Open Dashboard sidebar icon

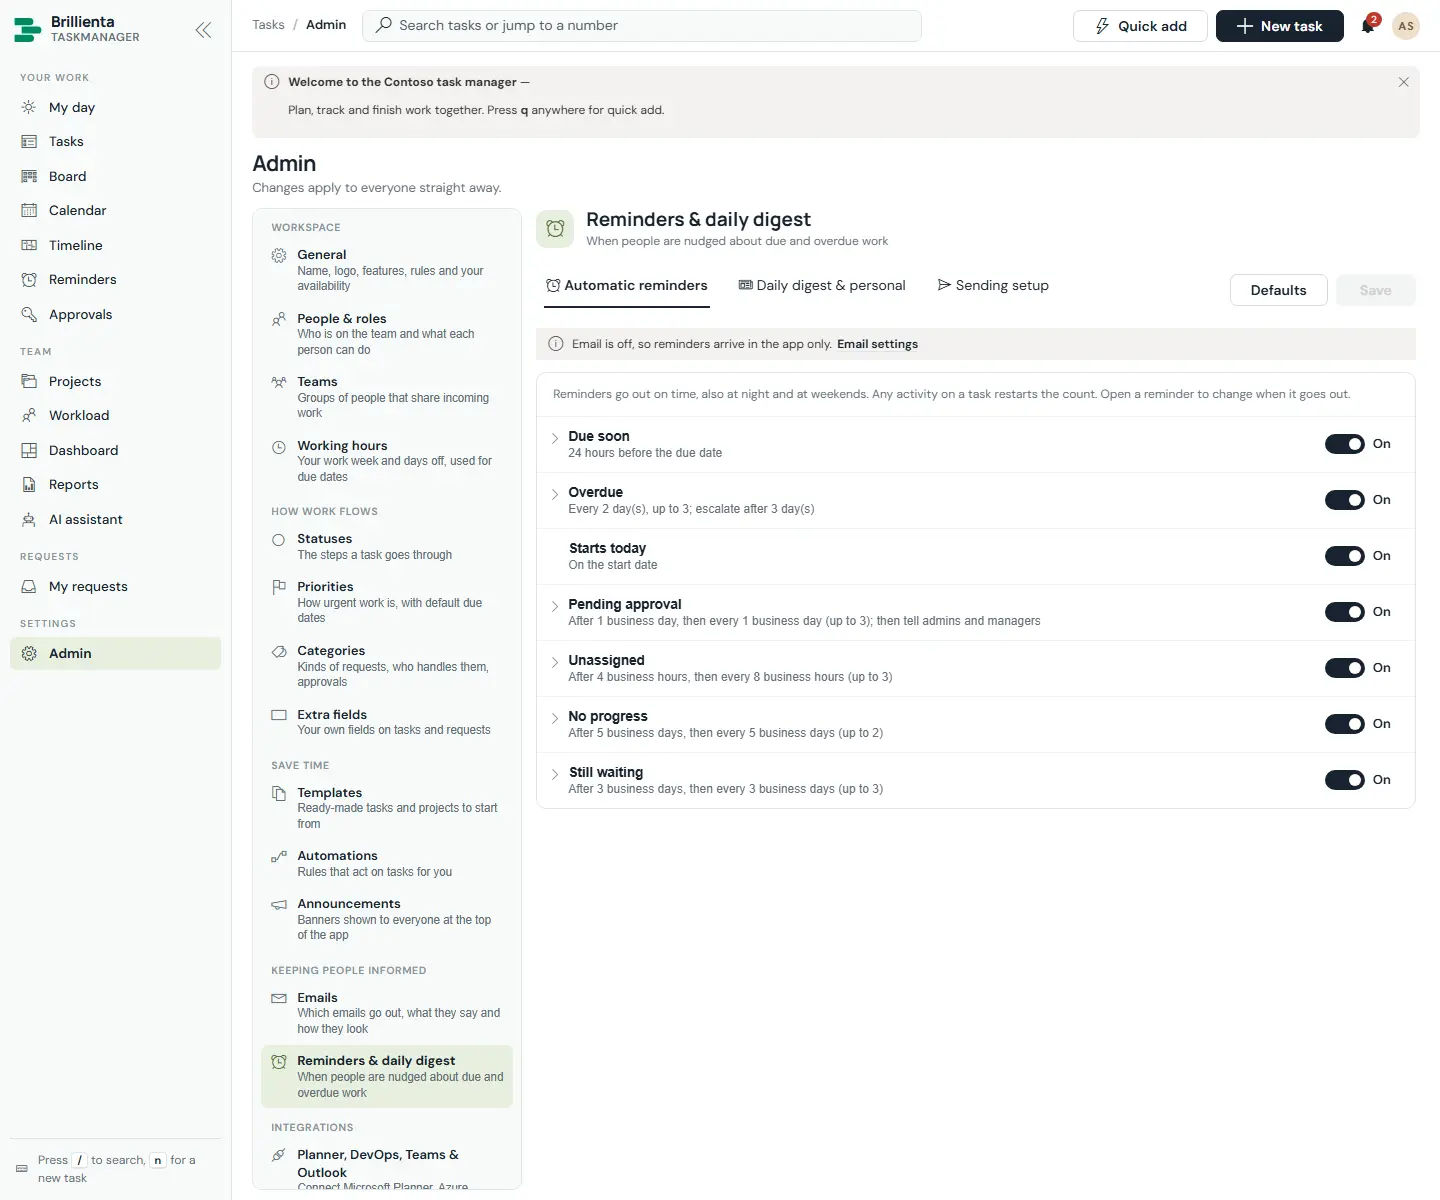[29, 450]
